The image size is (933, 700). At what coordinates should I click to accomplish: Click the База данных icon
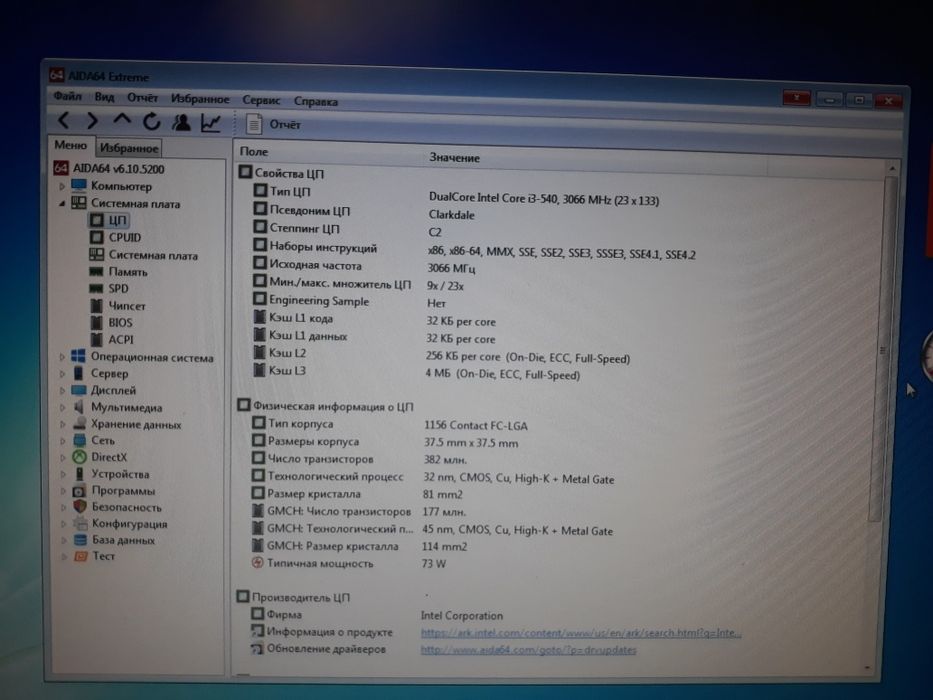80,540
